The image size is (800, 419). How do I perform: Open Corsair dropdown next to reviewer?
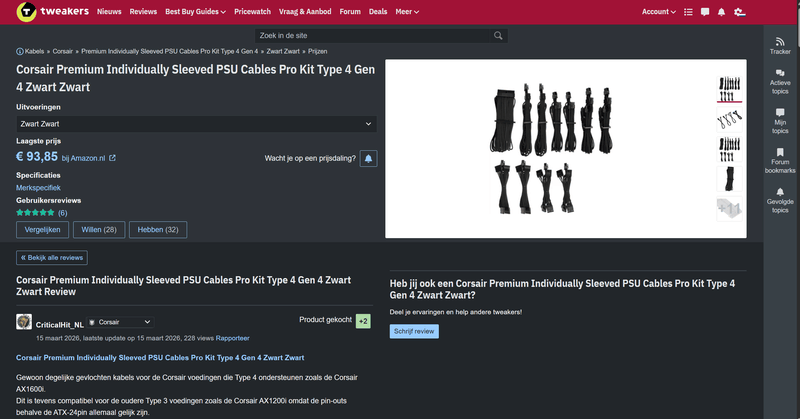[120, 322]
